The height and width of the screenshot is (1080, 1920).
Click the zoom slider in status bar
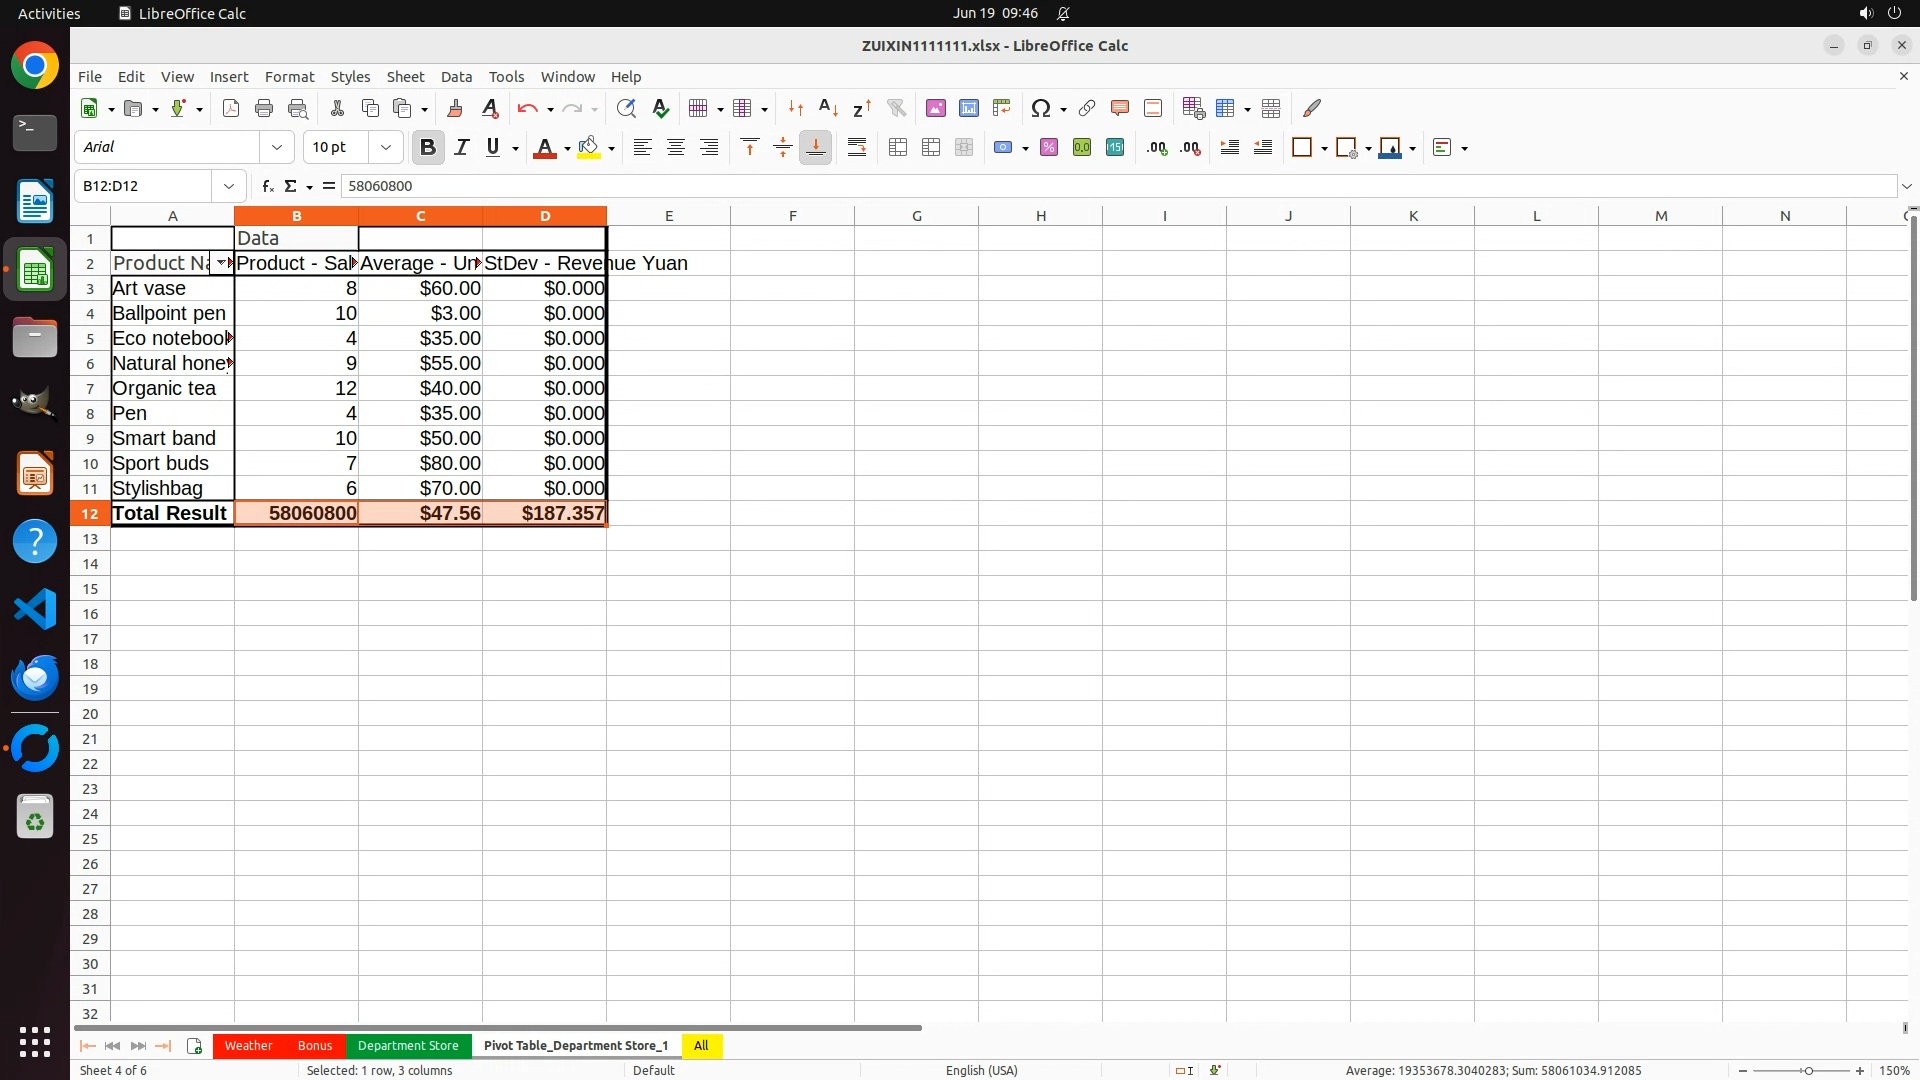click(1807, 1070)
